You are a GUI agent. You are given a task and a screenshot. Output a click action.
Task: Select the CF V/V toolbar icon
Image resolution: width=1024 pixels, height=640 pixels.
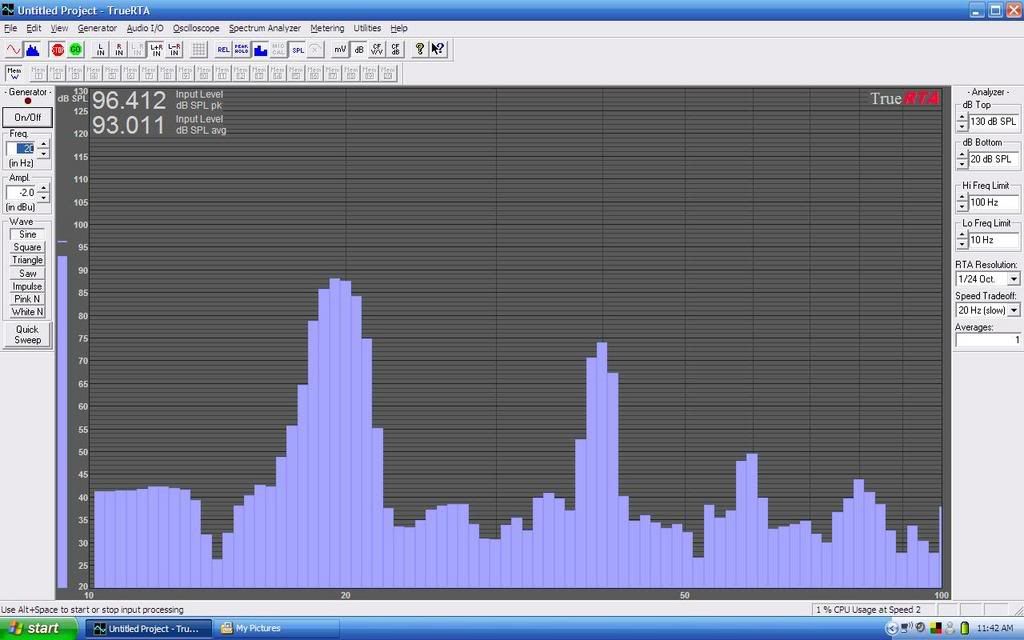(377, 50)
